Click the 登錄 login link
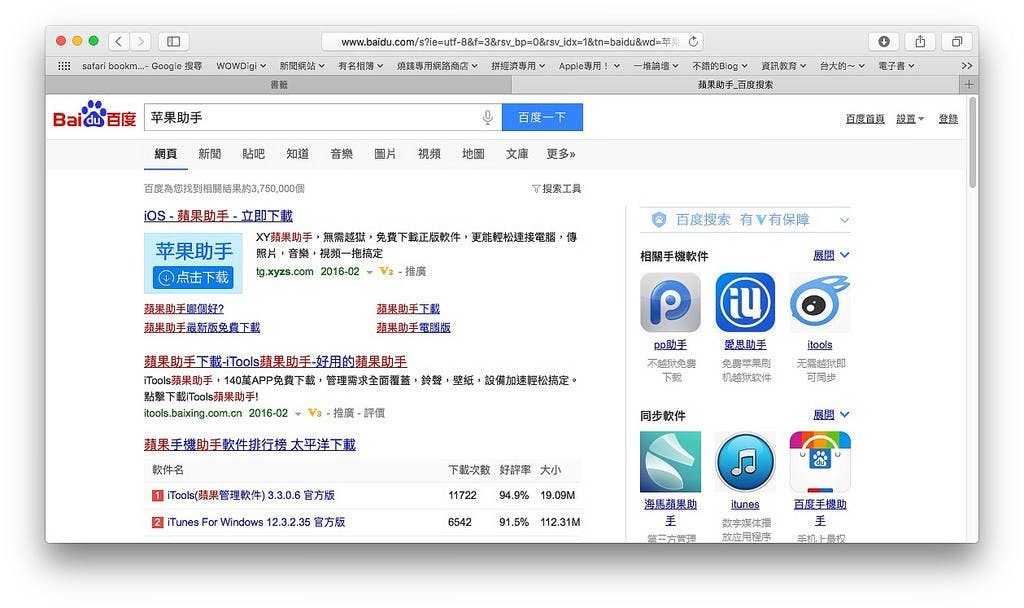This screenshot has width=1024, height=608. [x=948, y=118]
